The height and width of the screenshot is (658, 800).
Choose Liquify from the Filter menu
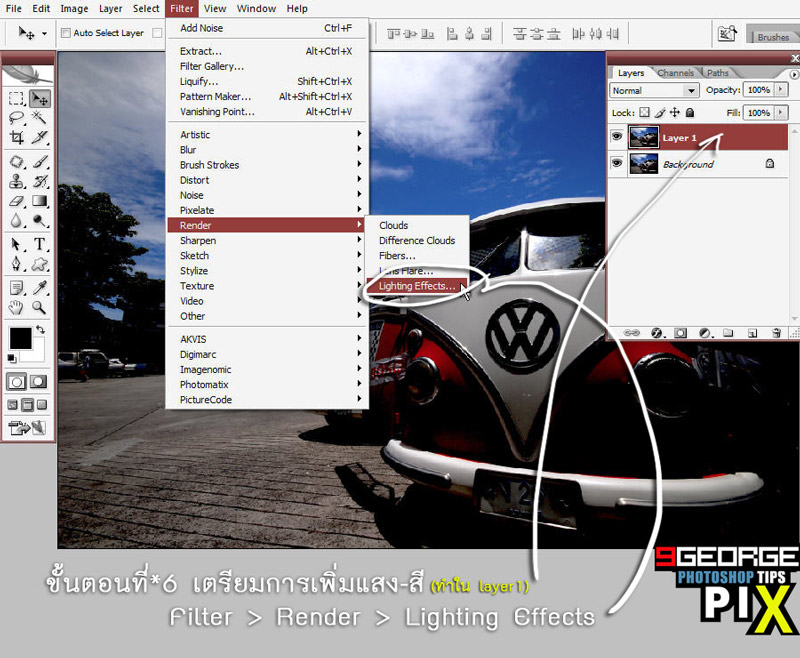[268, 82]
